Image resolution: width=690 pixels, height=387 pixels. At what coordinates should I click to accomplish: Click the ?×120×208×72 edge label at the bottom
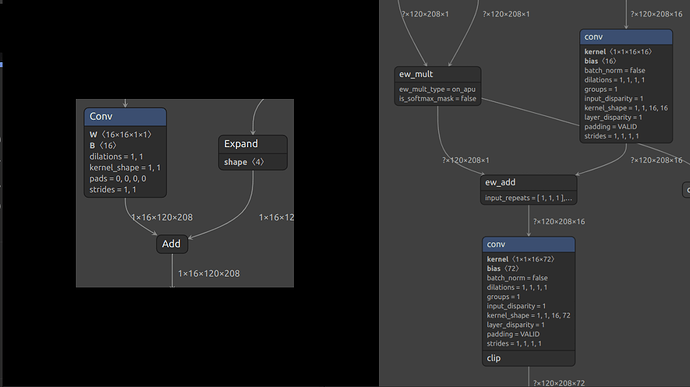pos(559,383)
